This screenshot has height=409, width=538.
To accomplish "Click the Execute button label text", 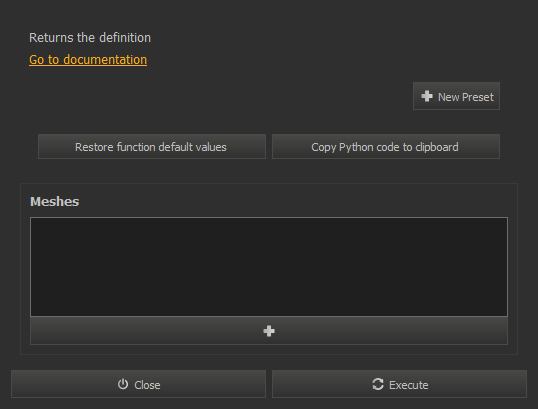I will pyautogui.click(x=408, y=385).
